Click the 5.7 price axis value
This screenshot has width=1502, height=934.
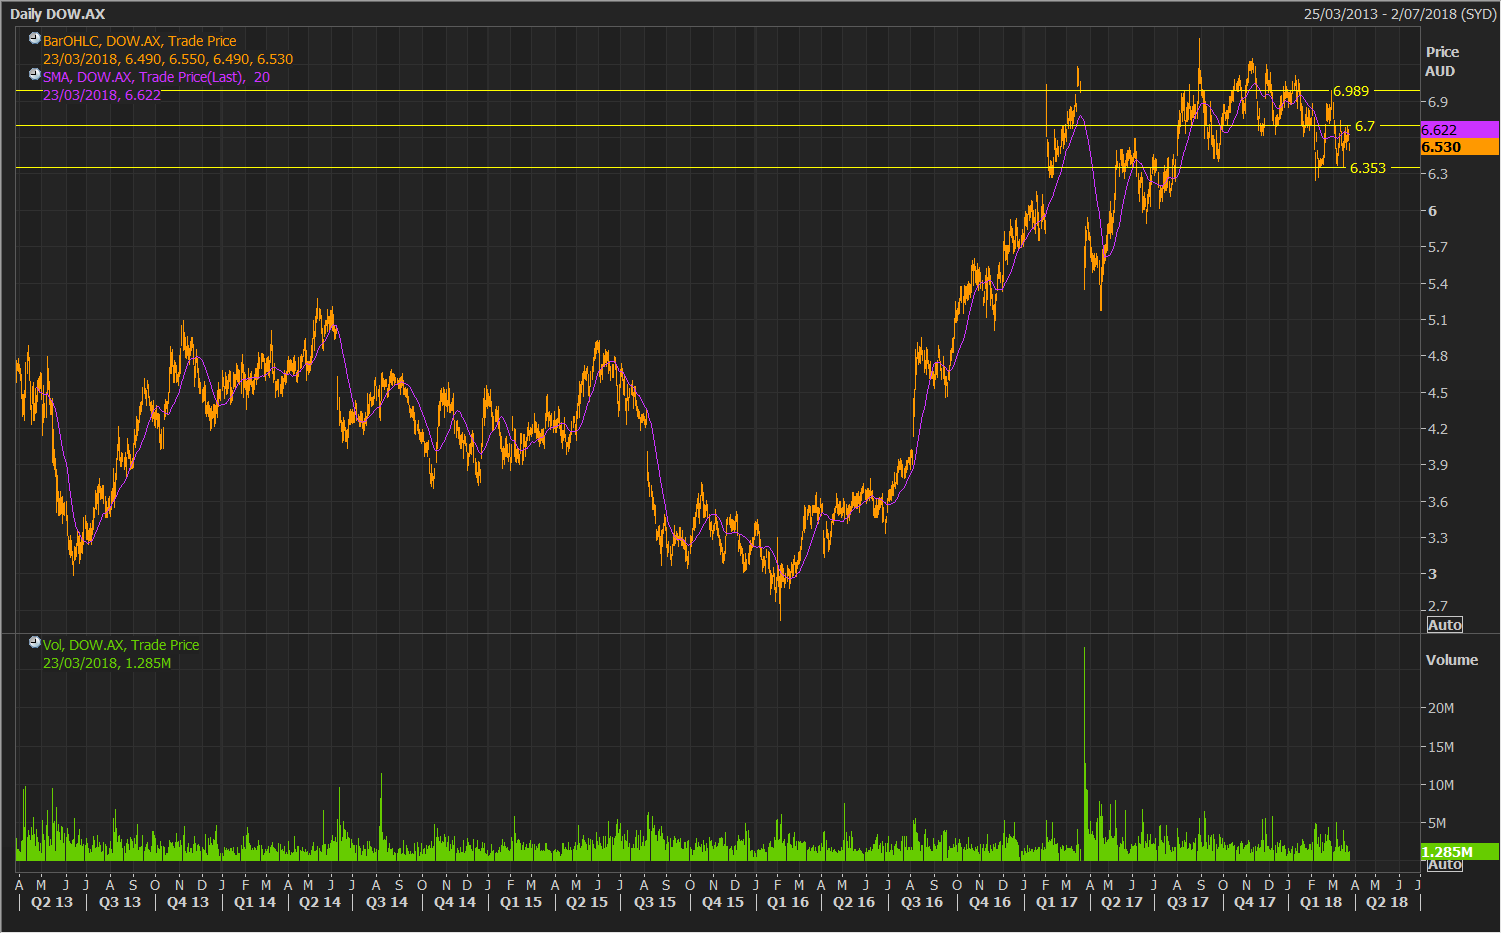coord(1438,247)
